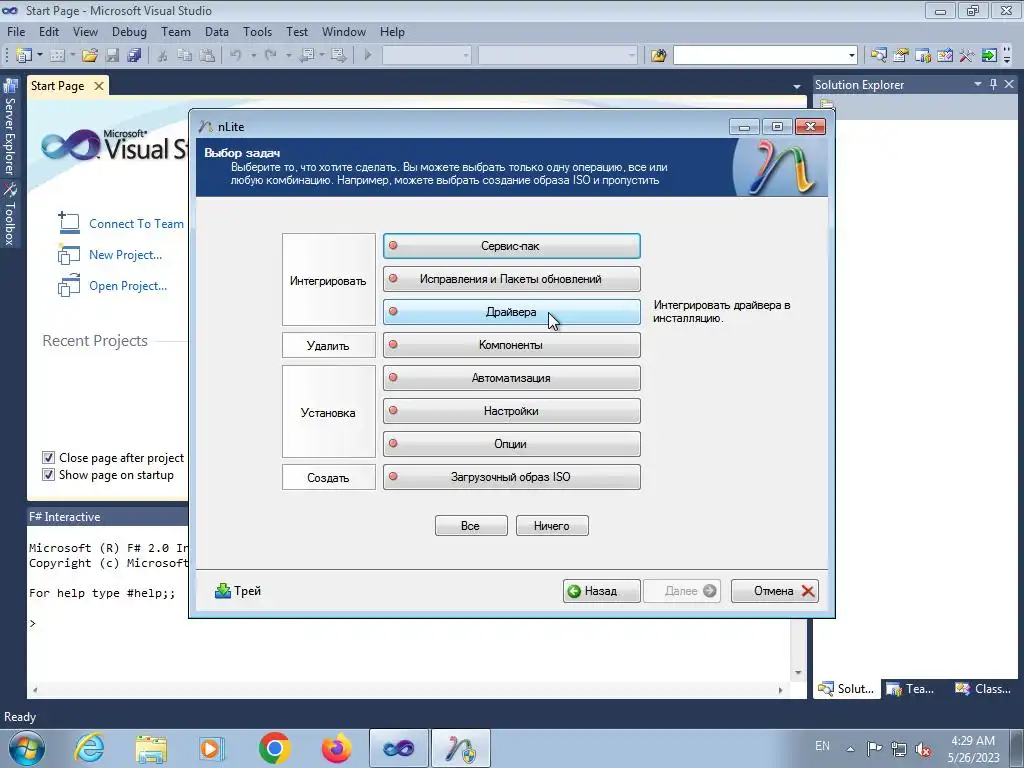This screenshot has width=1024, height=768.
Task: Open the Find combo box dropdown arrow
Action: 852,56
